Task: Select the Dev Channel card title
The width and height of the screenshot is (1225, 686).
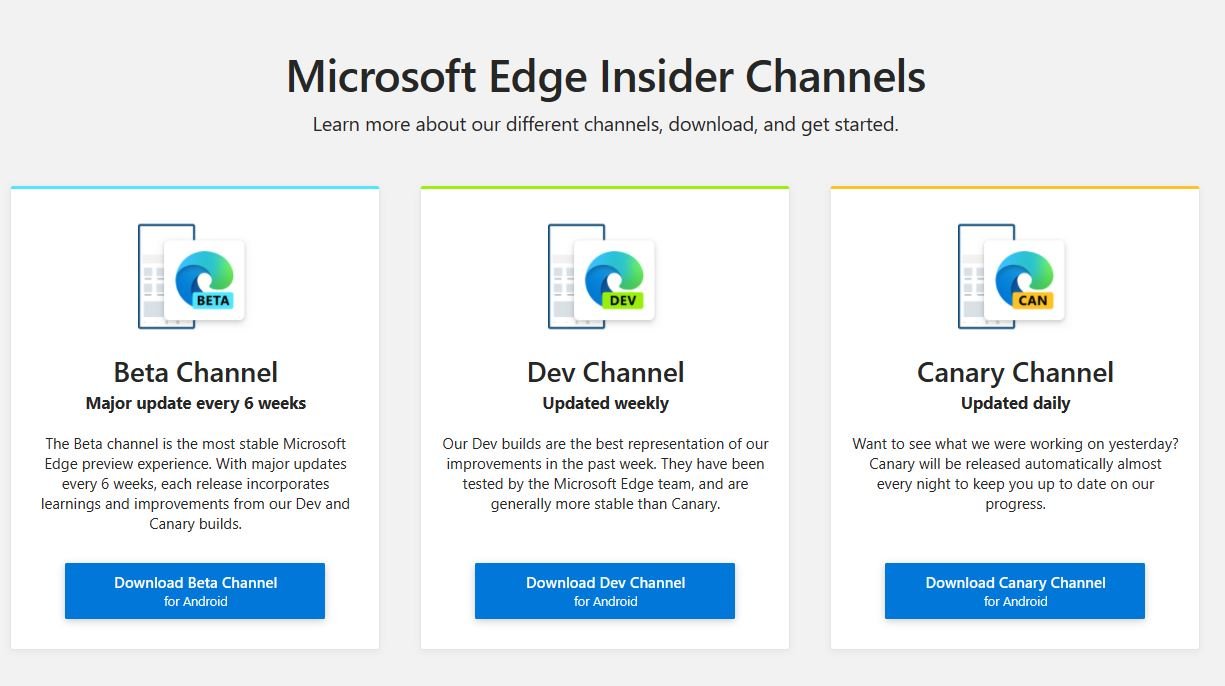Action: coord(605,373)
